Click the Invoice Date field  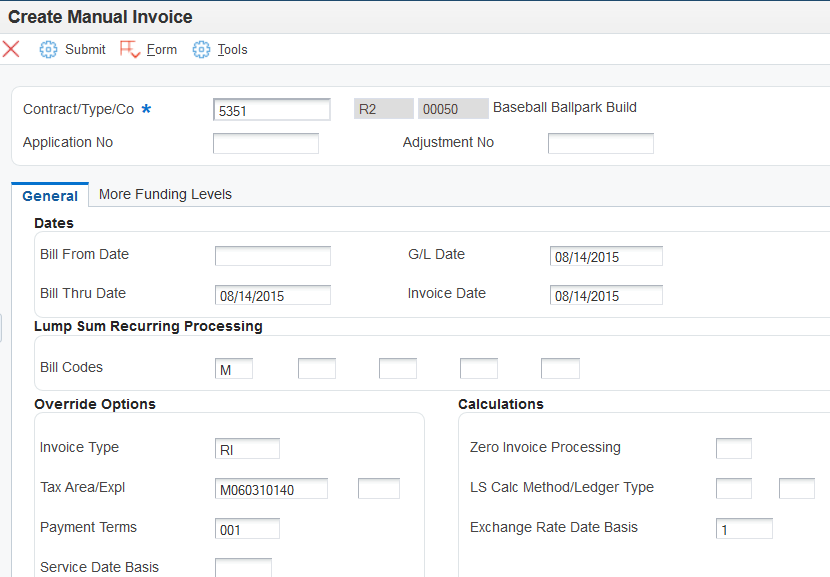click(605, 294)
